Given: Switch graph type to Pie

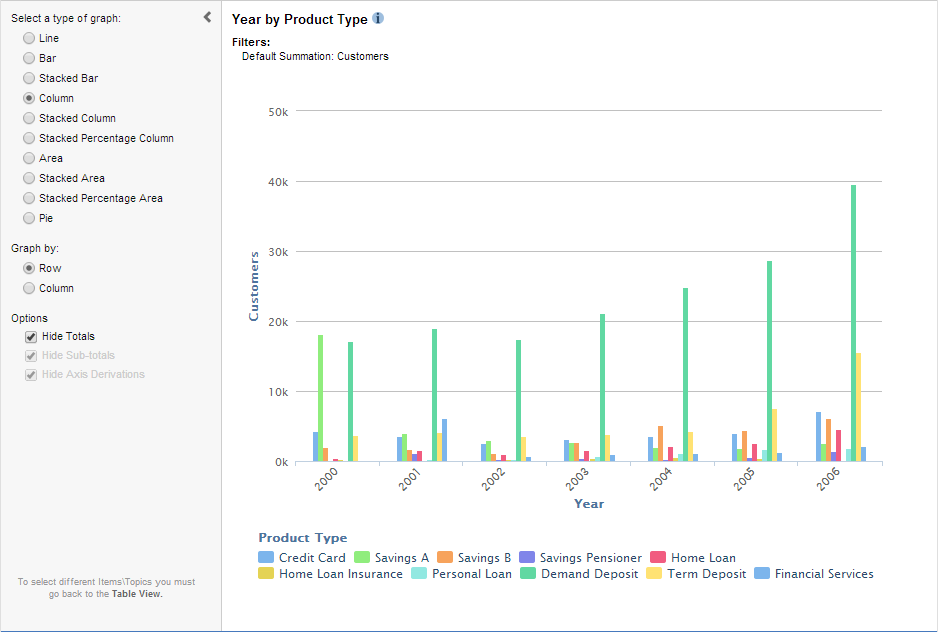Looking at the screenshot, I should [29, 218].
